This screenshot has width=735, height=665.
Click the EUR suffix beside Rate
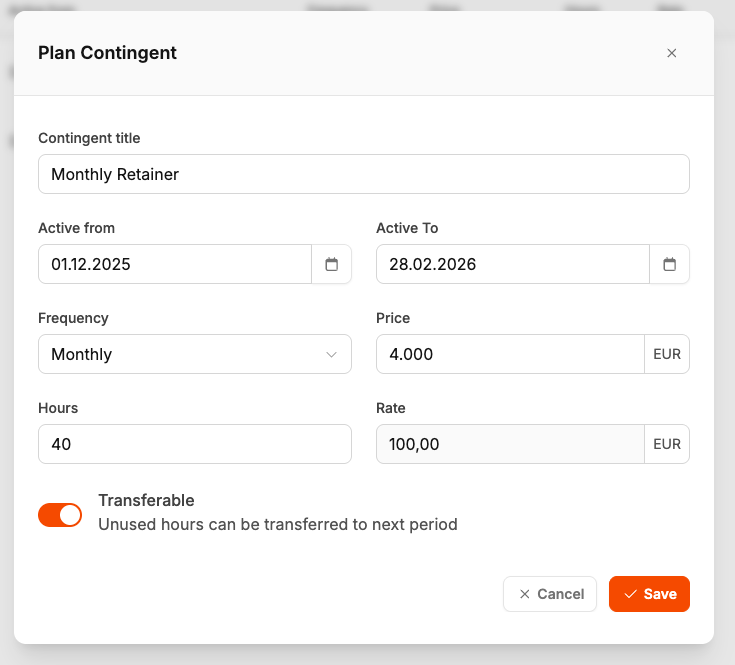[667, 444]
